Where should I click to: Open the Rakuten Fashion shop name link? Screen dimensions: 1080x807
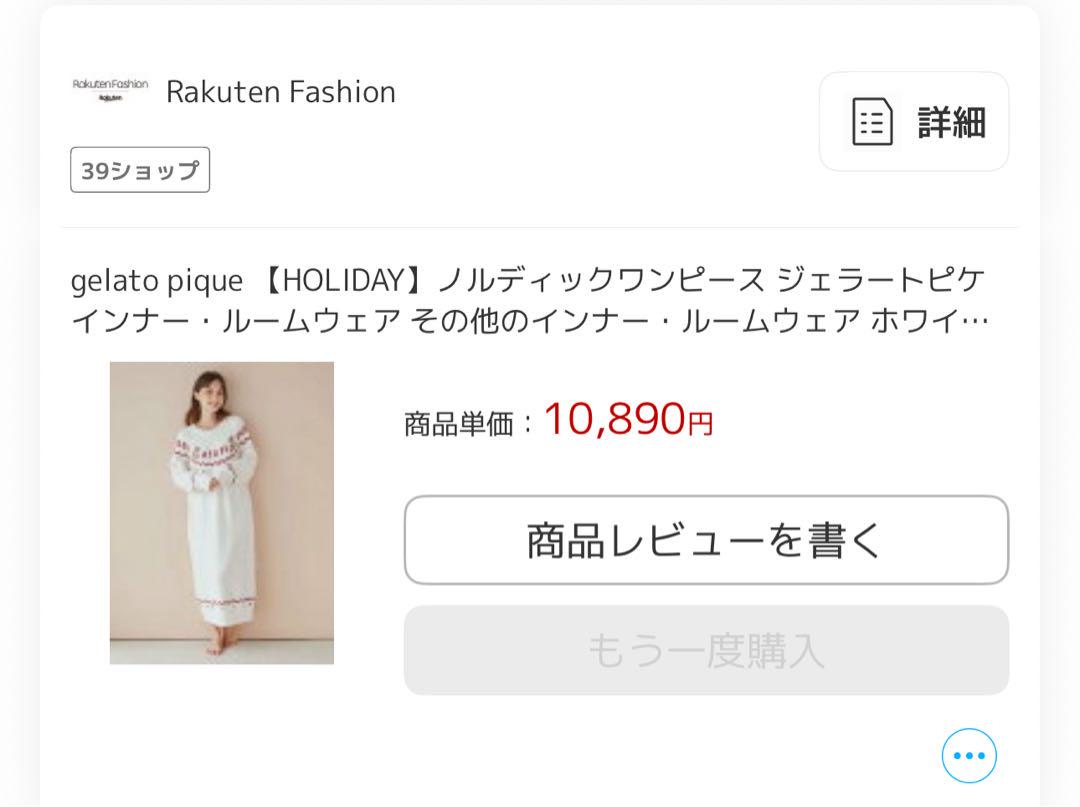281,92
